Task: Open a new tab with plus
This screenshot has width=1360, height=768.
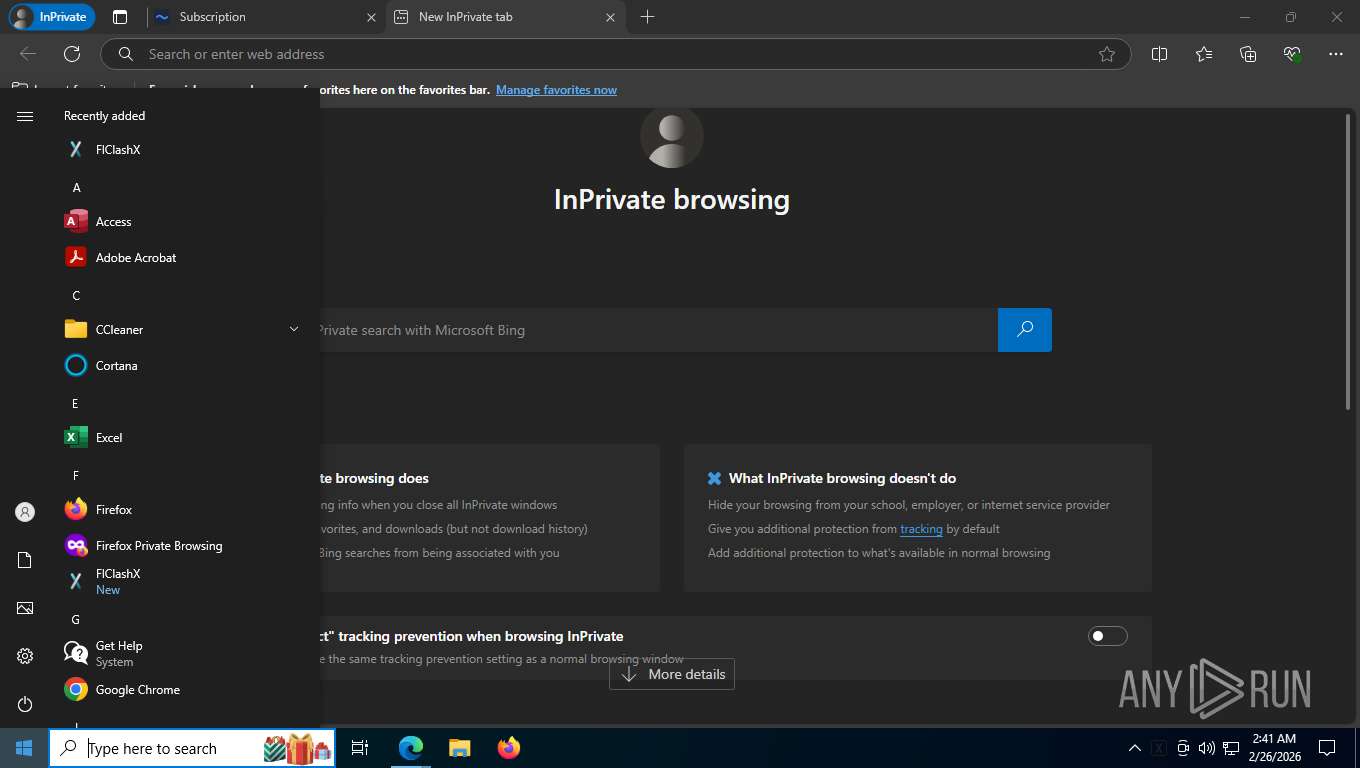Action: click(647, 17)
